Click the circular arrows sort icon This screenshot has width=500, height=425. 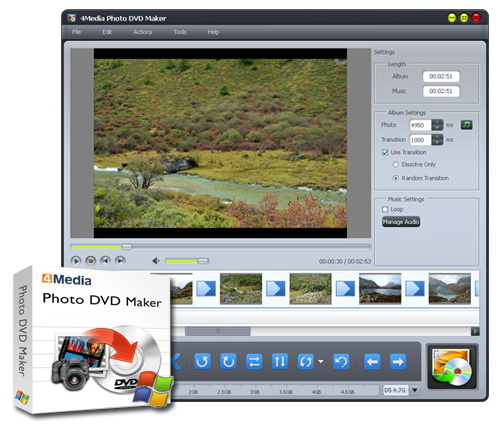pos(306,361)
